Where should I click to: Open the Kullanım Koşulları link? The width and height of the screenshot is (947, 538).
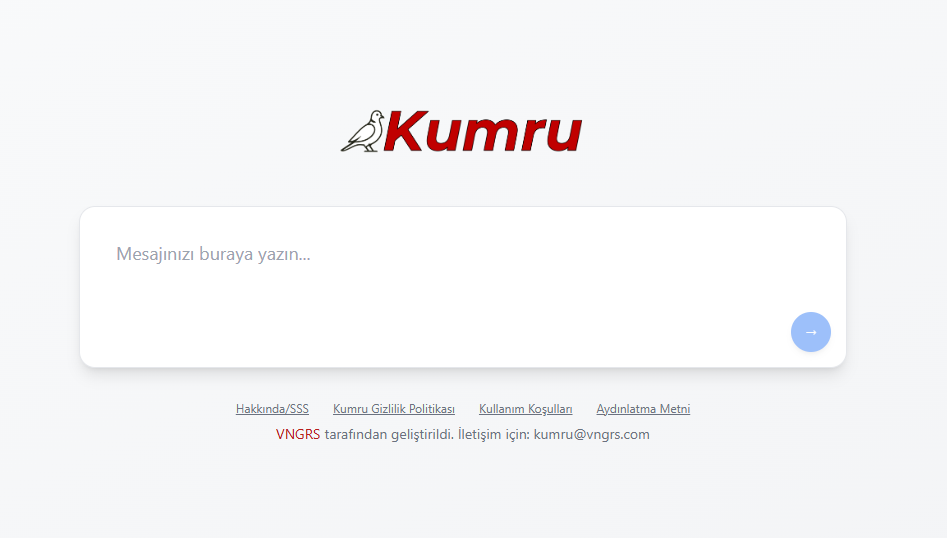(x=525, y=409)
